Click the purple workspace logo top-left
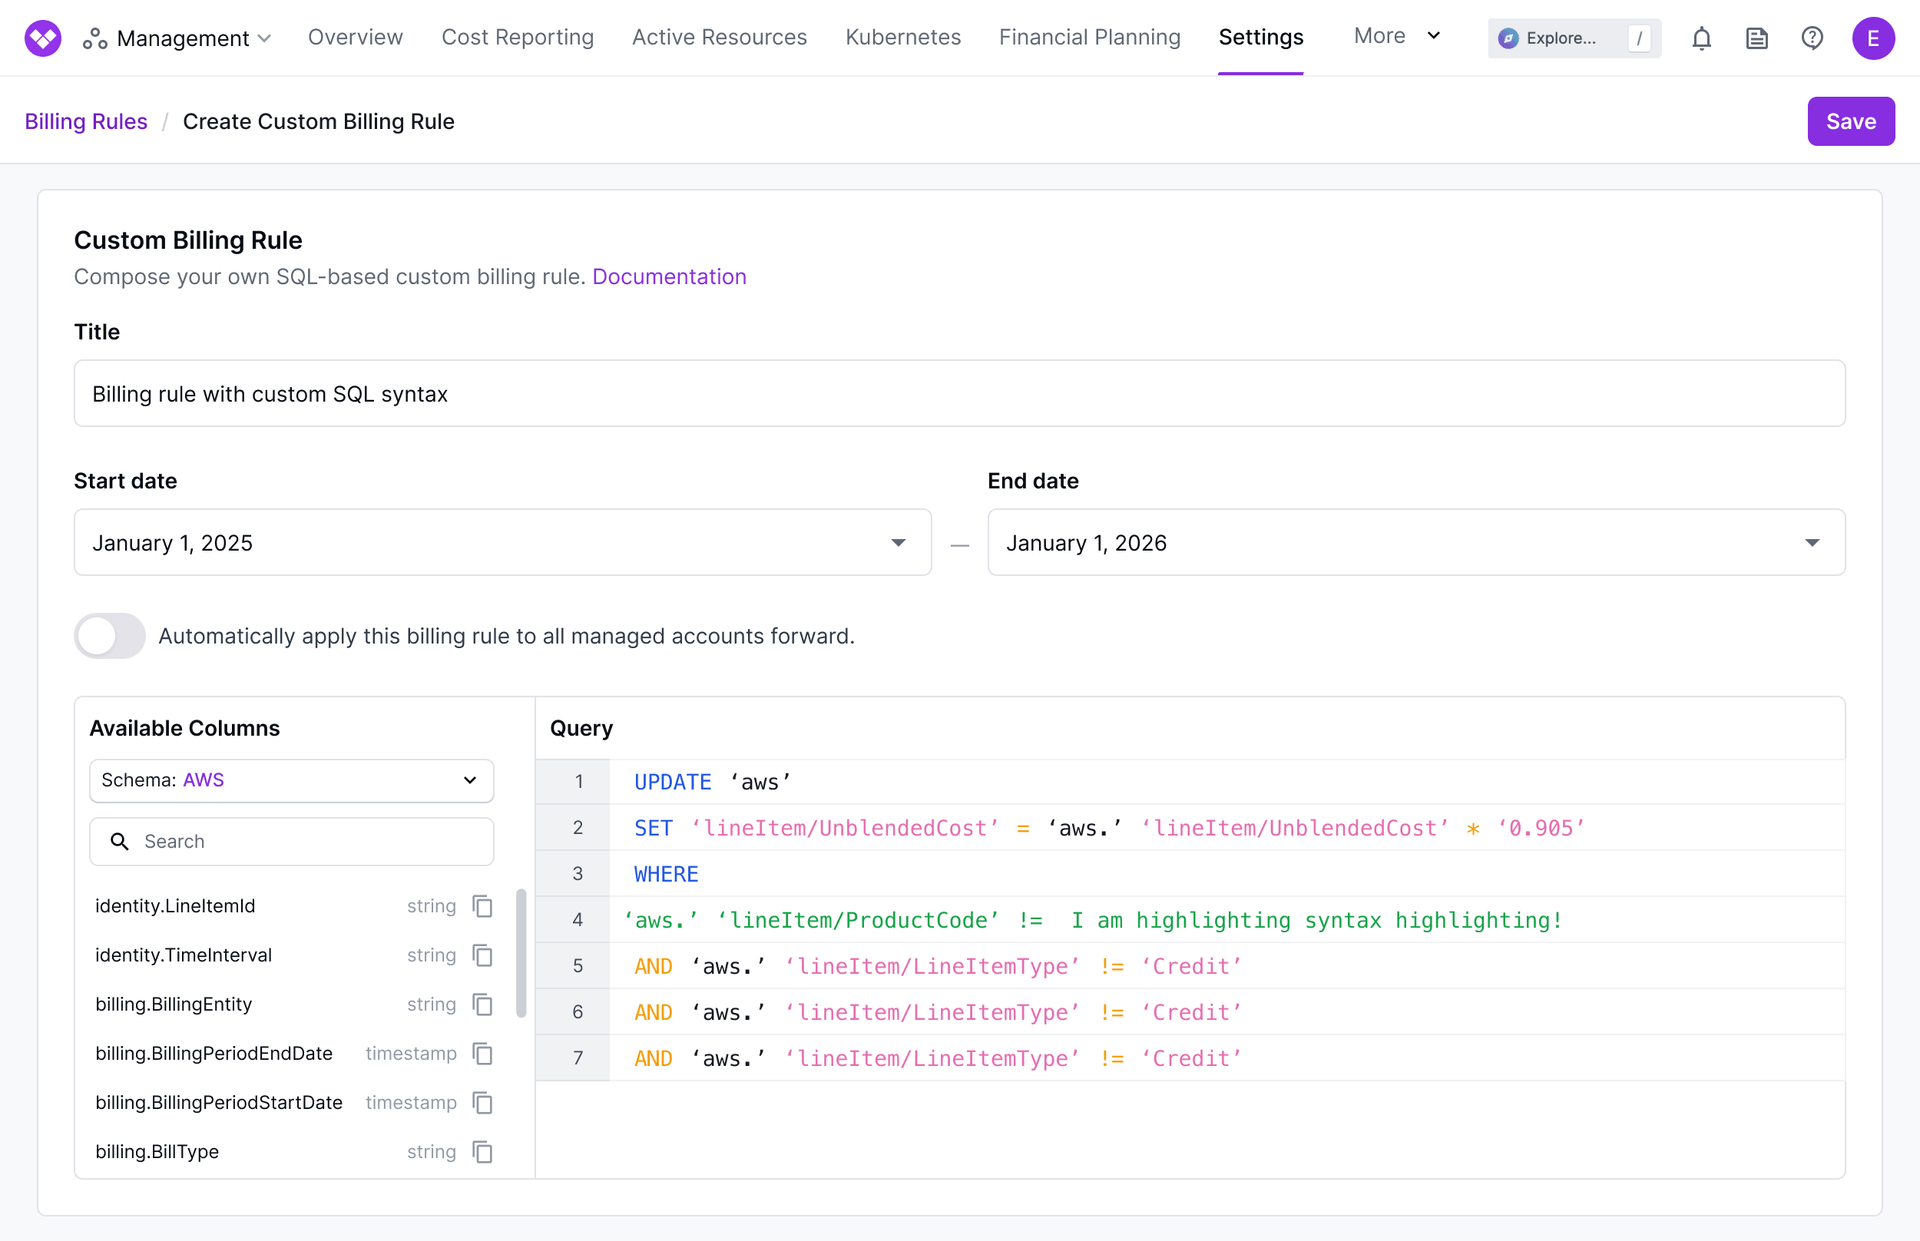This screenshot has height=1241, width=1920. tap(41, 38)
